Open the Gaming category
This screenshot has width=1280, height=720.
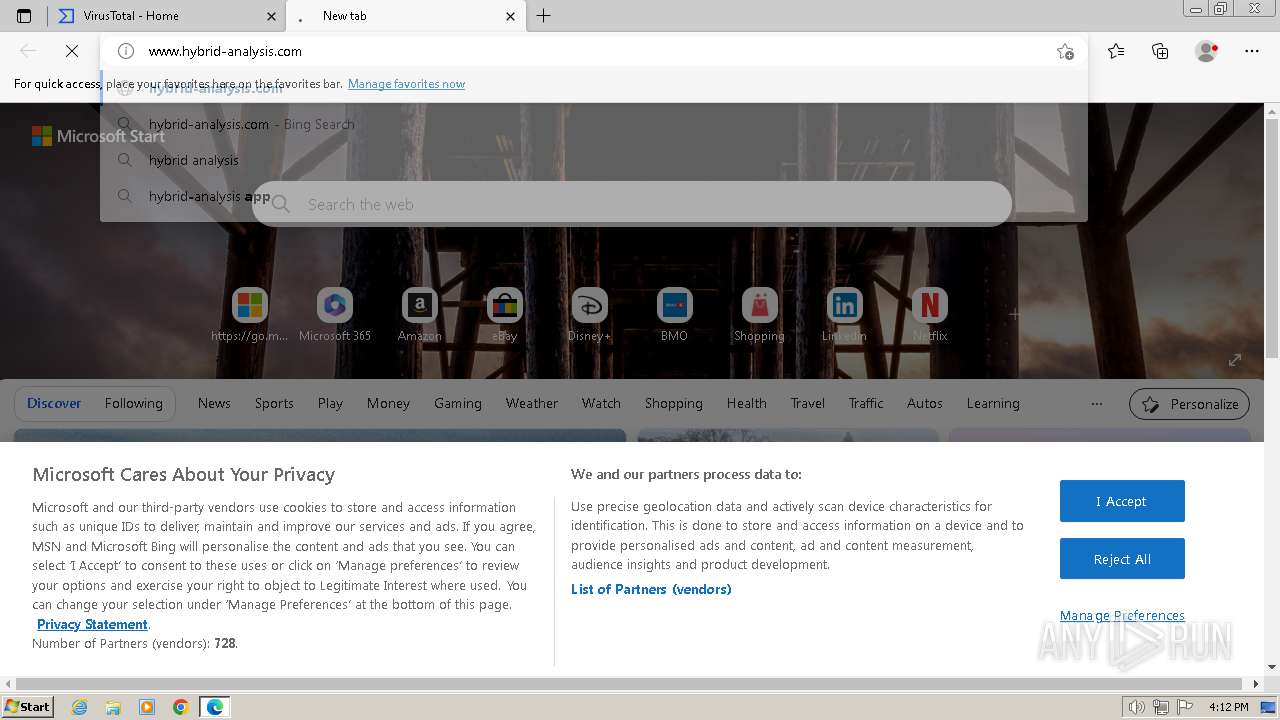click(458, 403)
